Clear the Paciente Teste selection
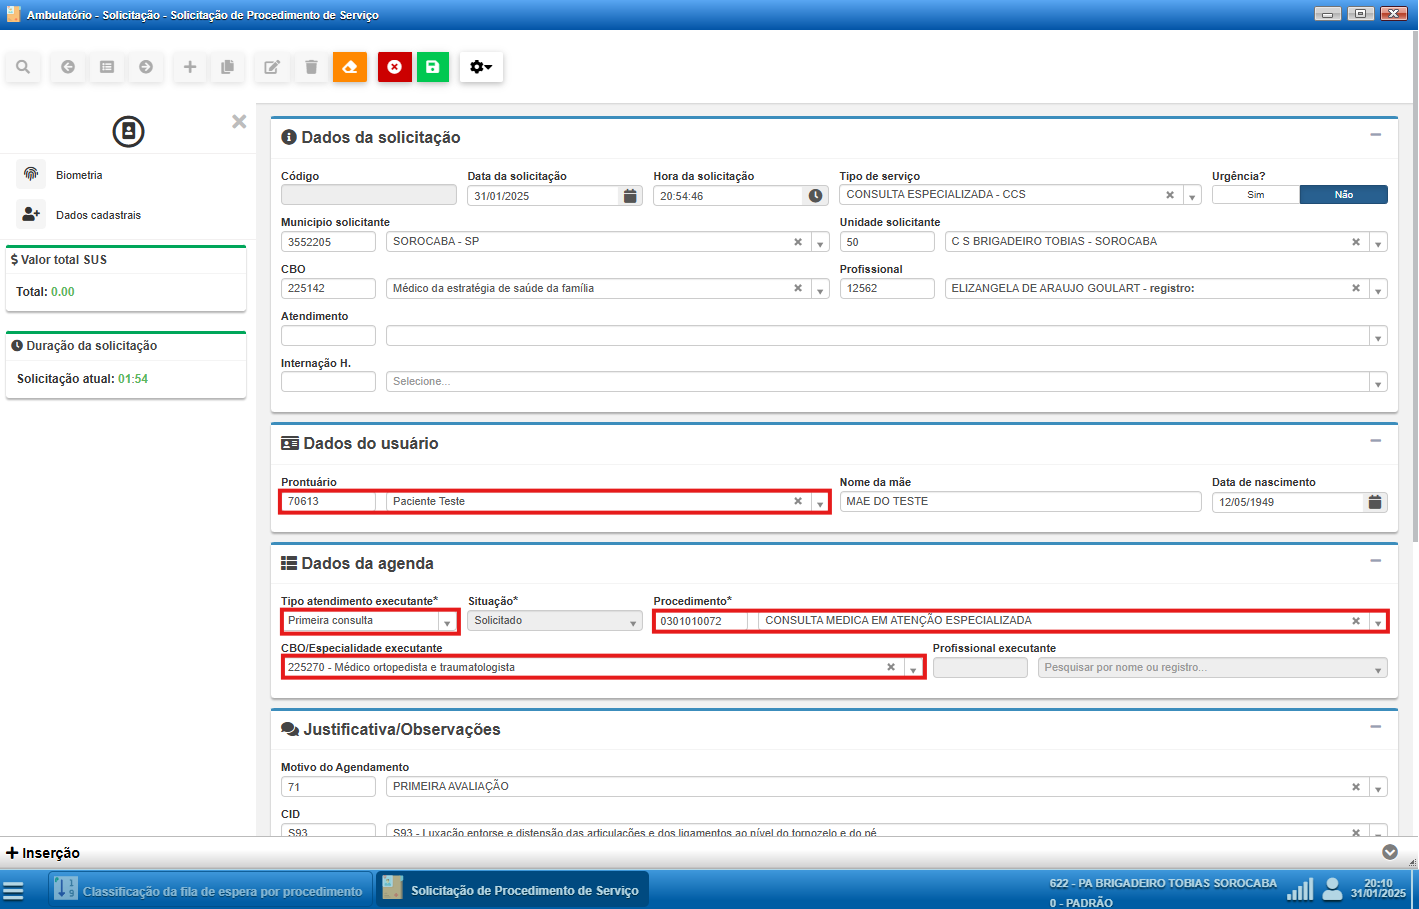Viewport: 1419px width, 909px height. pyautogui.click(x=798, y=501)
